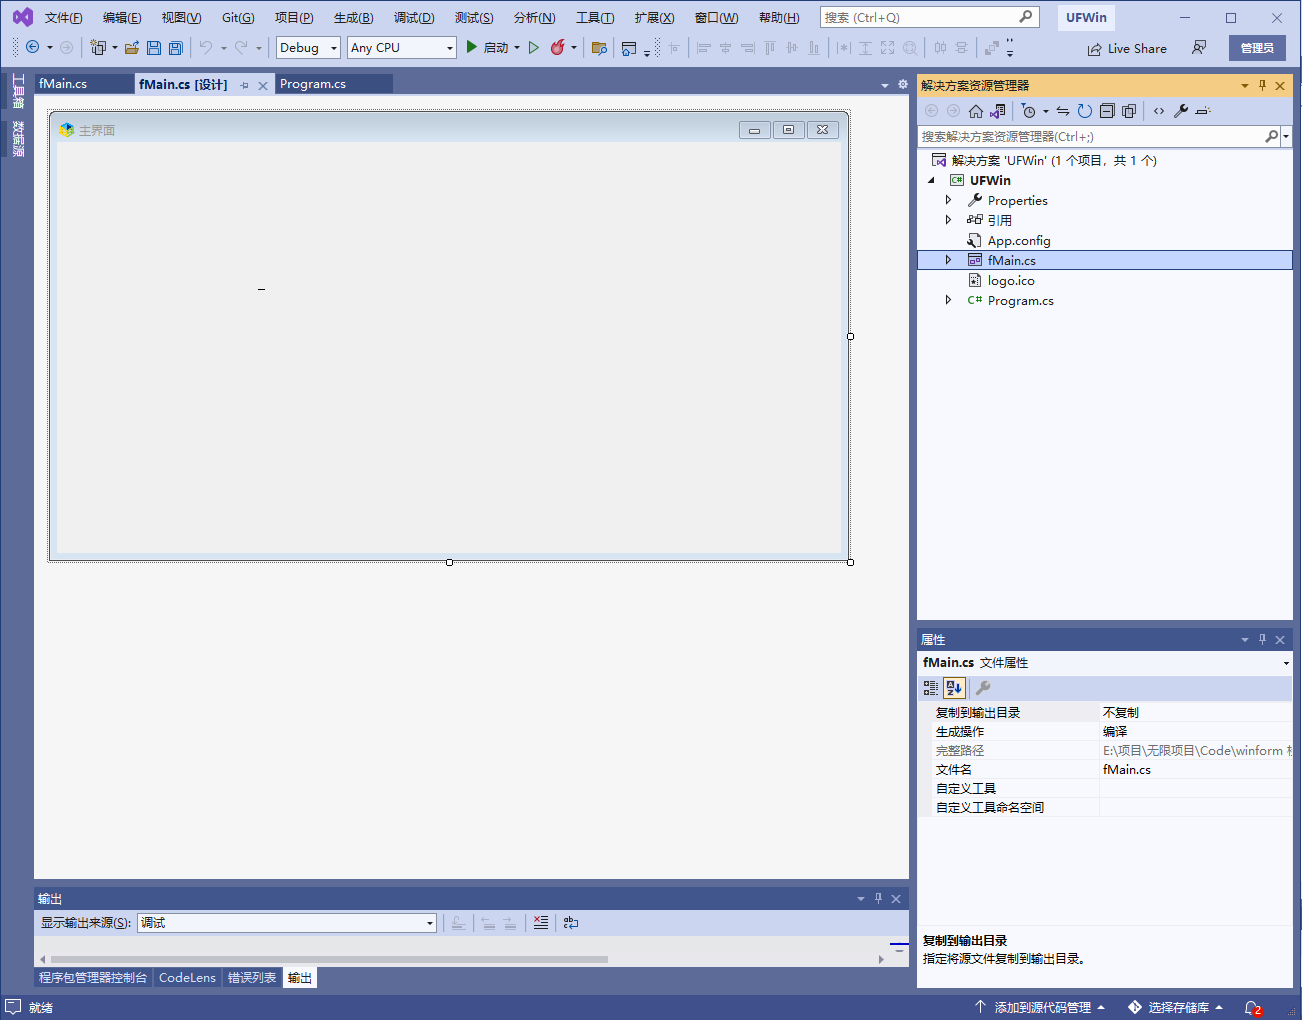Image resolution: width=1302 pixels, height=1020 pixels.
Task: Open the 调试(D) menu
Action: tap(414, 18)
